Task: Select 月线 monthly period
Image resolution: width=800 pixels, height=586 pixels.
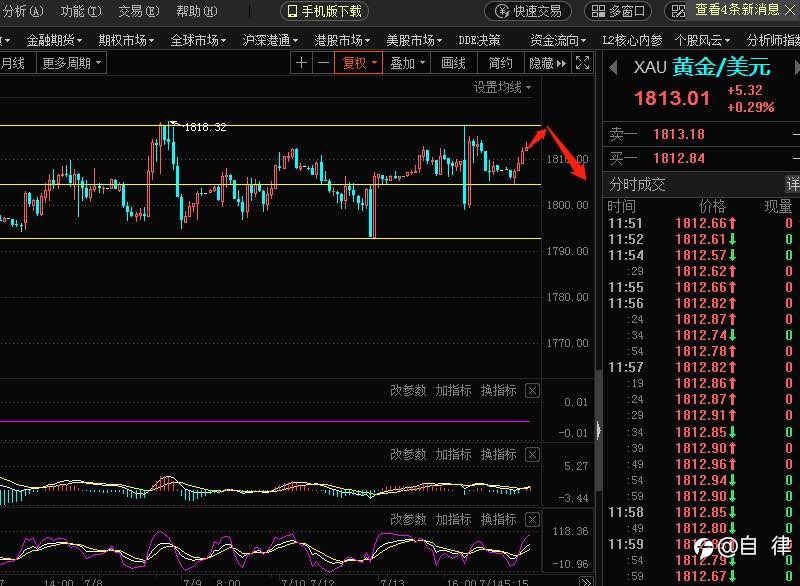Action: tap(13, 63)
